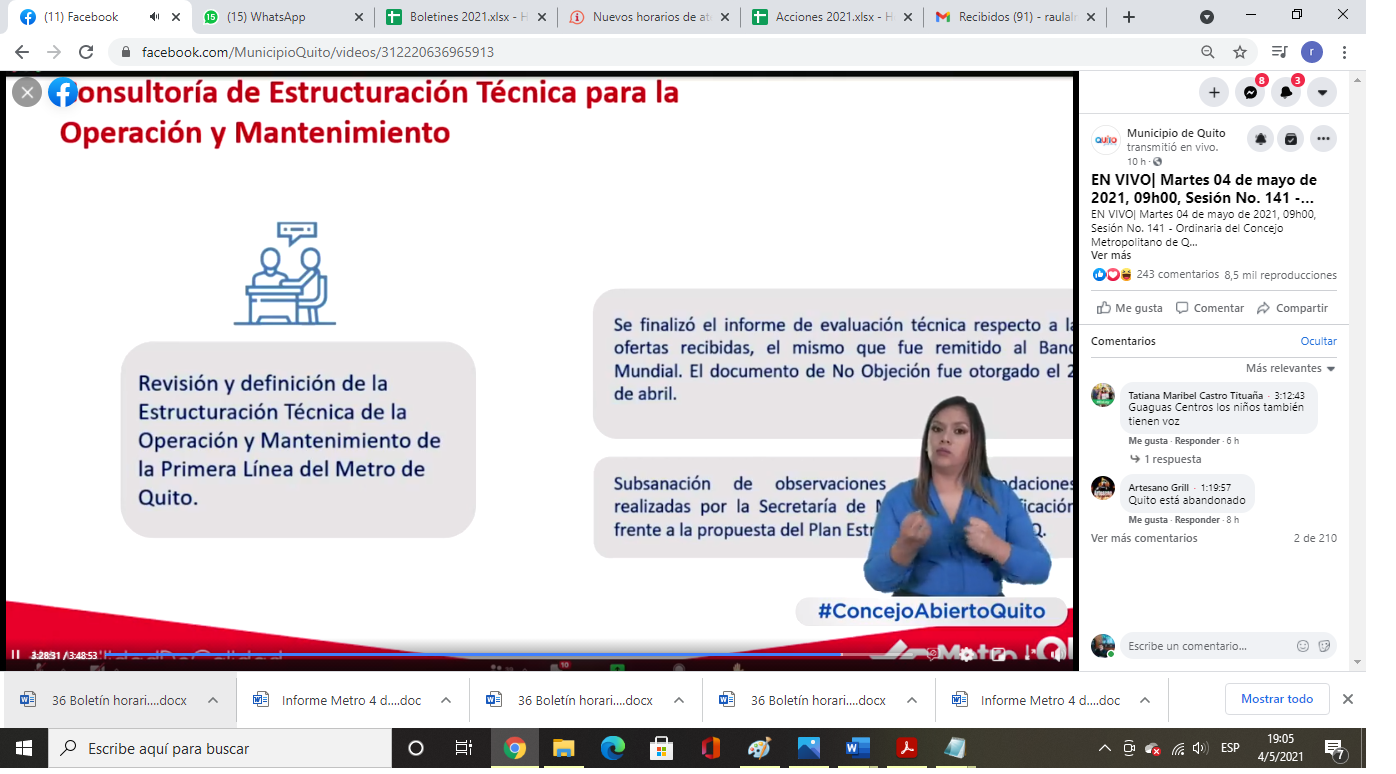This screenshot has width=1396, height=774.
Task: Open the Más relevantes sort dropdown
Action: 1290,368
